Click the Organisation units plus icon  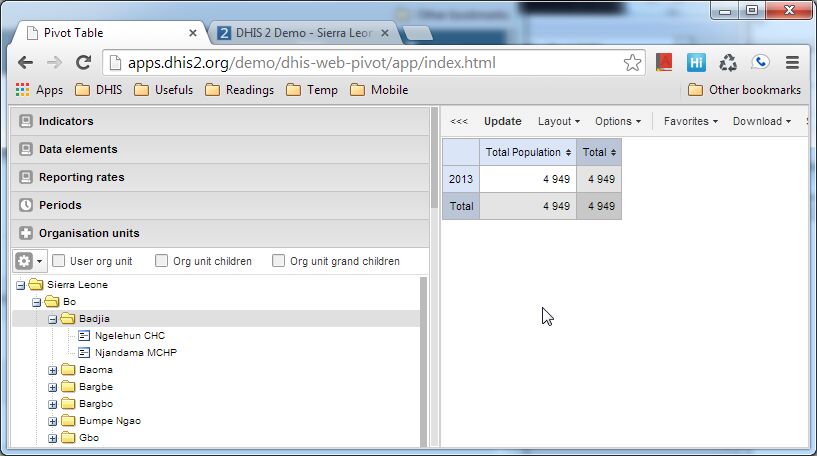pos(26,233)
